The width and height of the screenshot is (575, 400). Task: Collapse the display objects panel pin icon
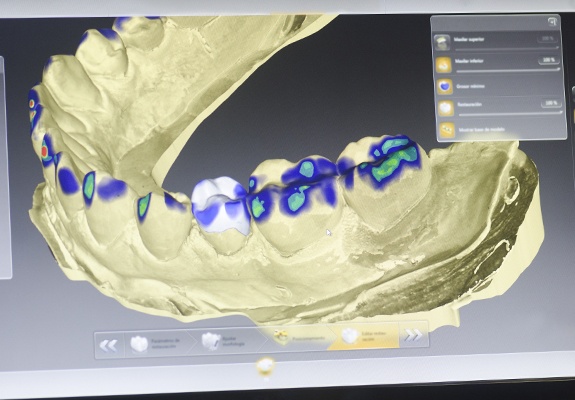coord(552,22)
